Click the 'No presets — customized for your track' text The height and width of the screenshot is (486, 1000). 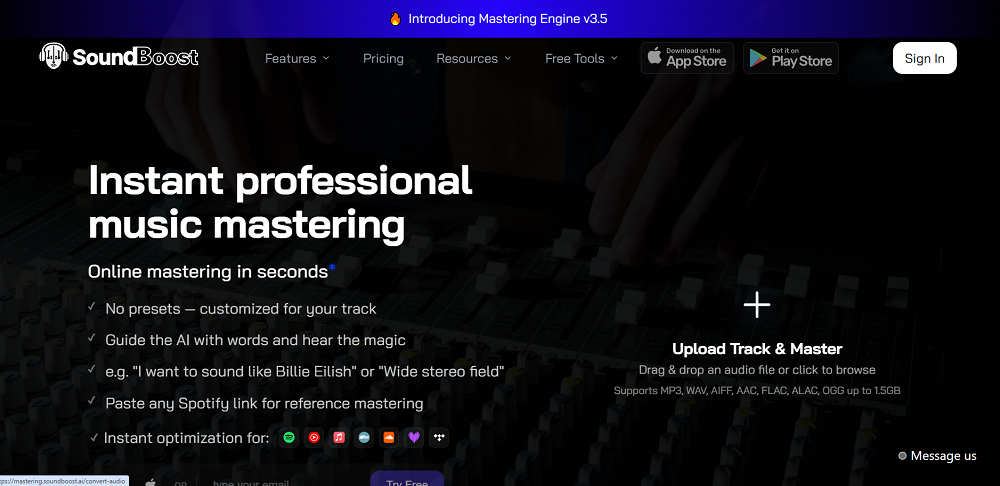241,309
